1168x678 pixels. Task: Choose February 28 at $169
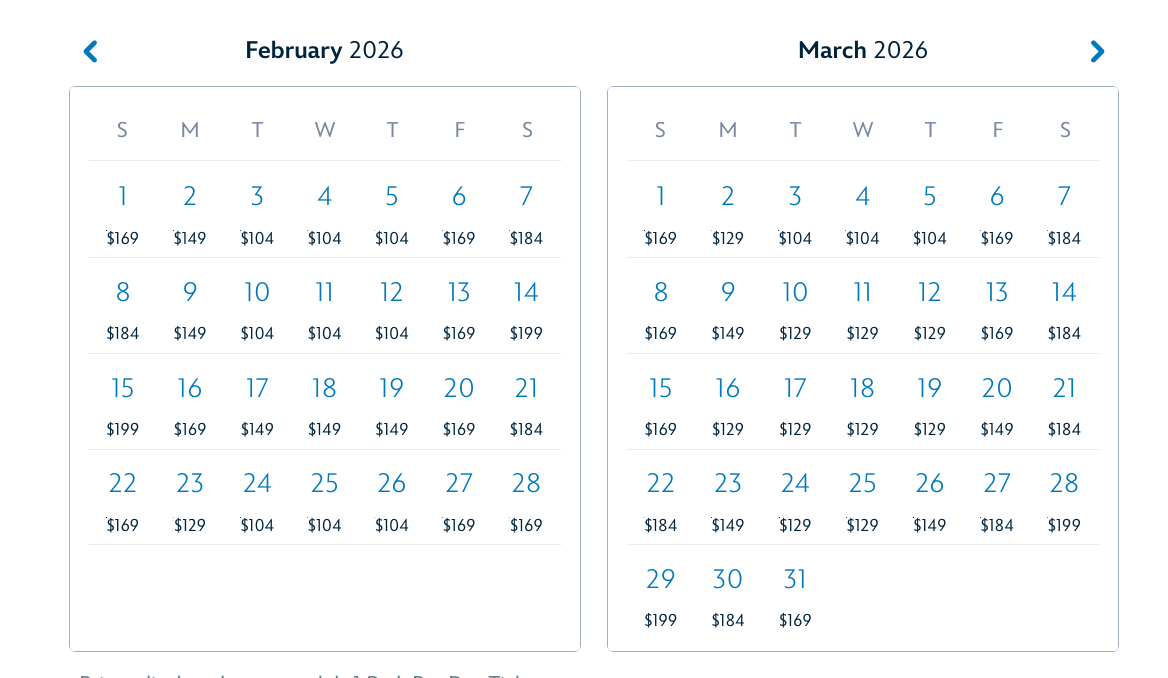526,498
